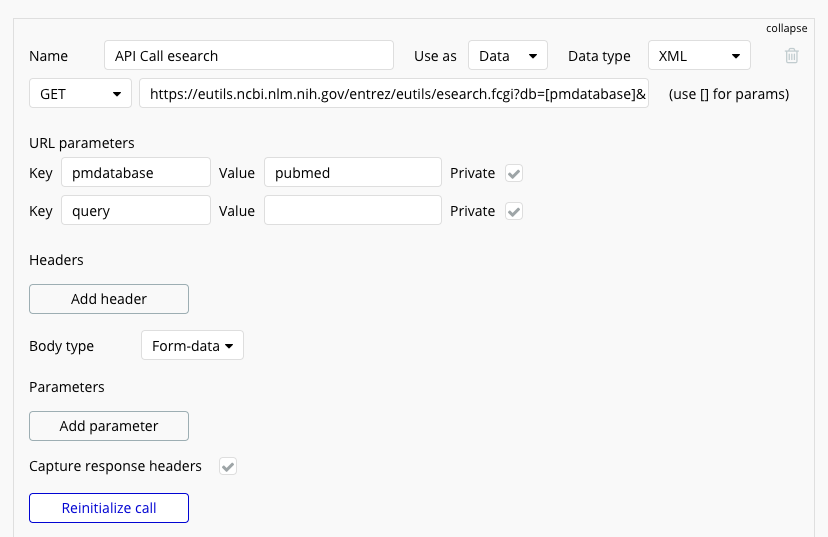Image resolution: width=828 pixels, height=537 pixels.
Task: Toggle Private checkbox for pmdatabase parameter
Action: (x=514, y=173)
